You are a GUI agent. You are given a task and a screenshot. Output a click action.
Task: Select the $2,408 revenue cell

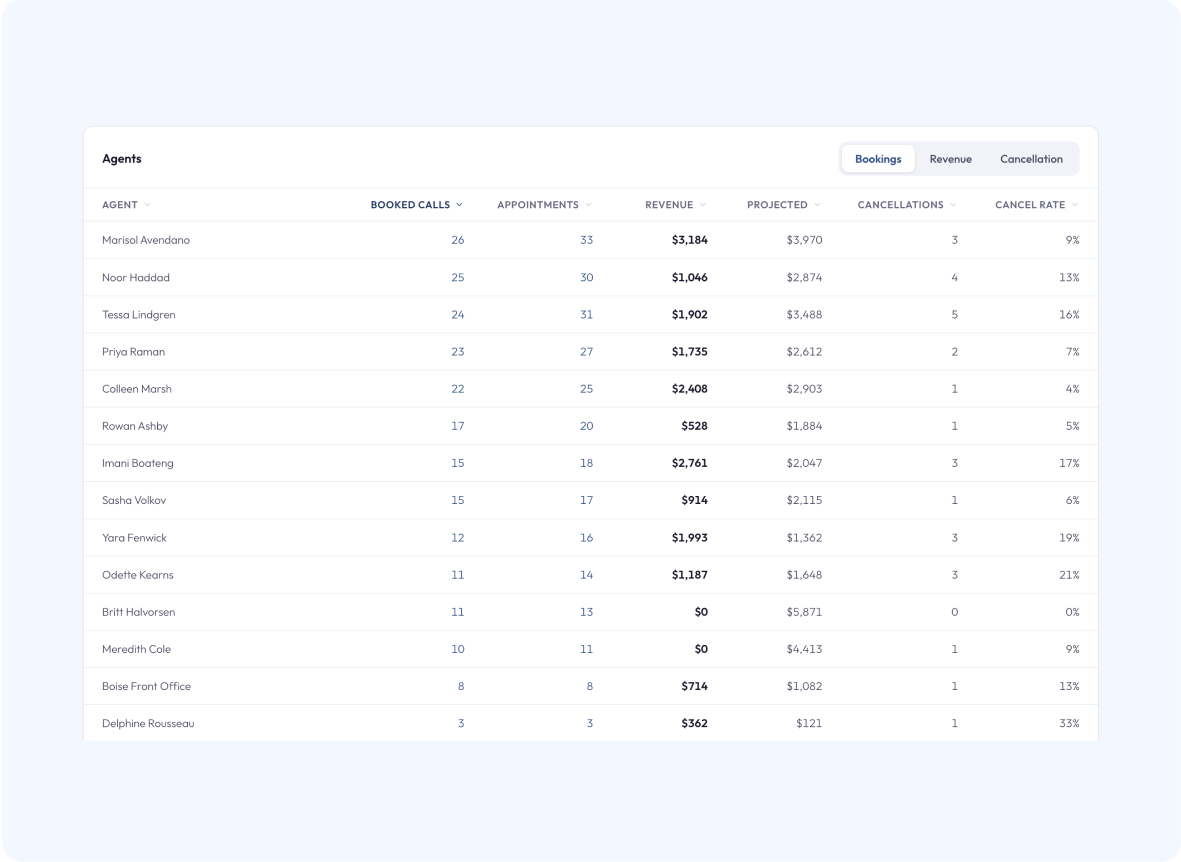(x=689, y=389)
